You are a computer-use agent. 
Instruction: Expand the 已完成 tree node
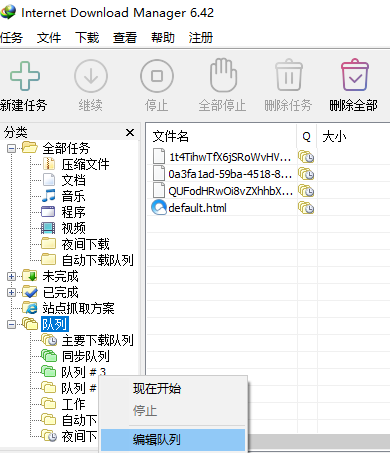click(11, 292)
